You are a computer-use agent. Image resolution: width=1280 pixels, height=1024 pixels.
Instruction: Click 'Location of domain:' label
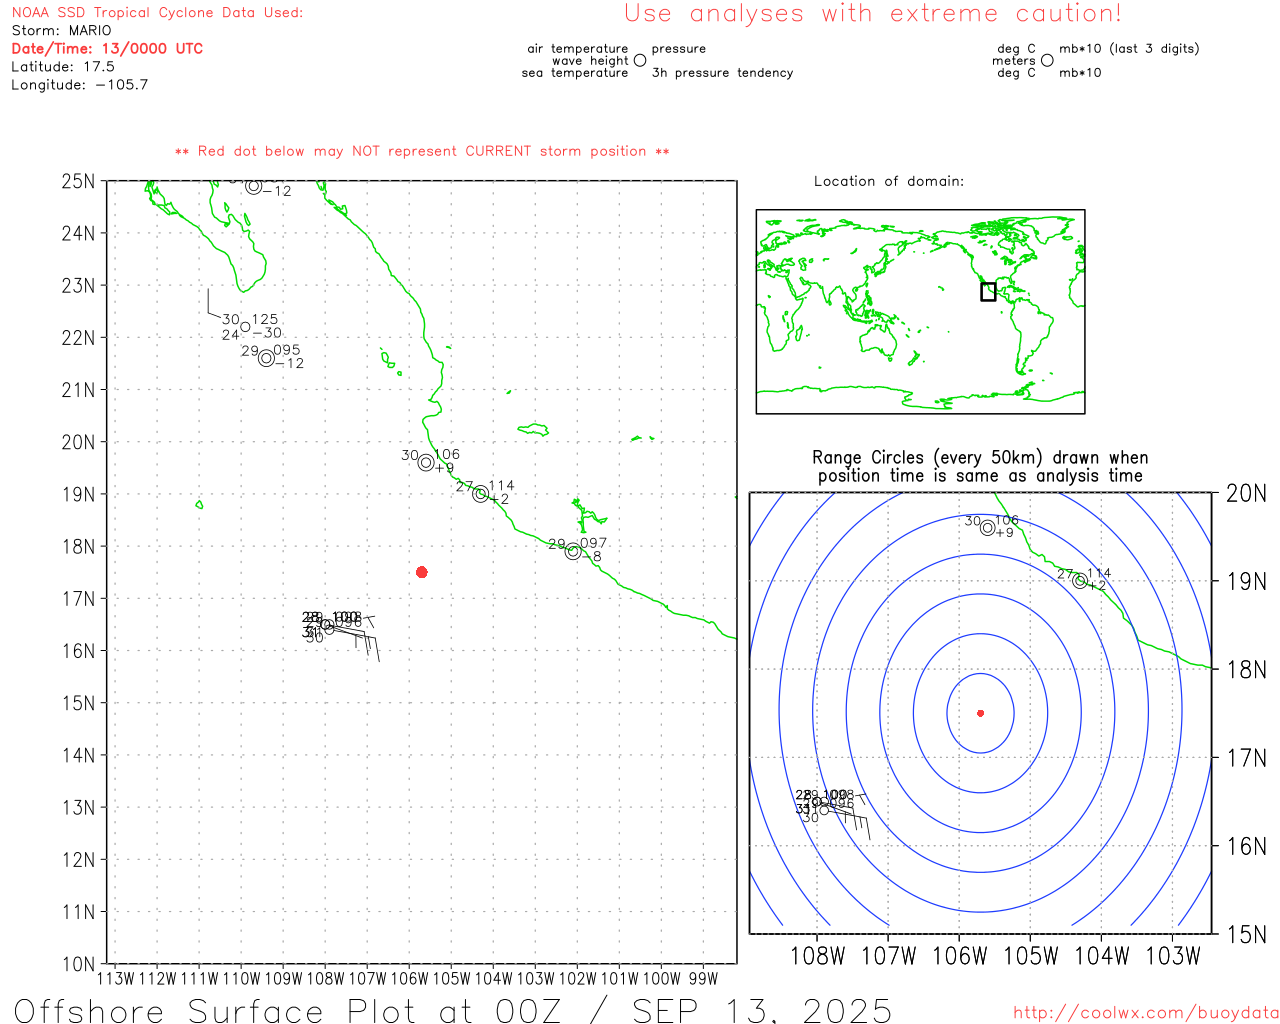(x=889, y=181)
